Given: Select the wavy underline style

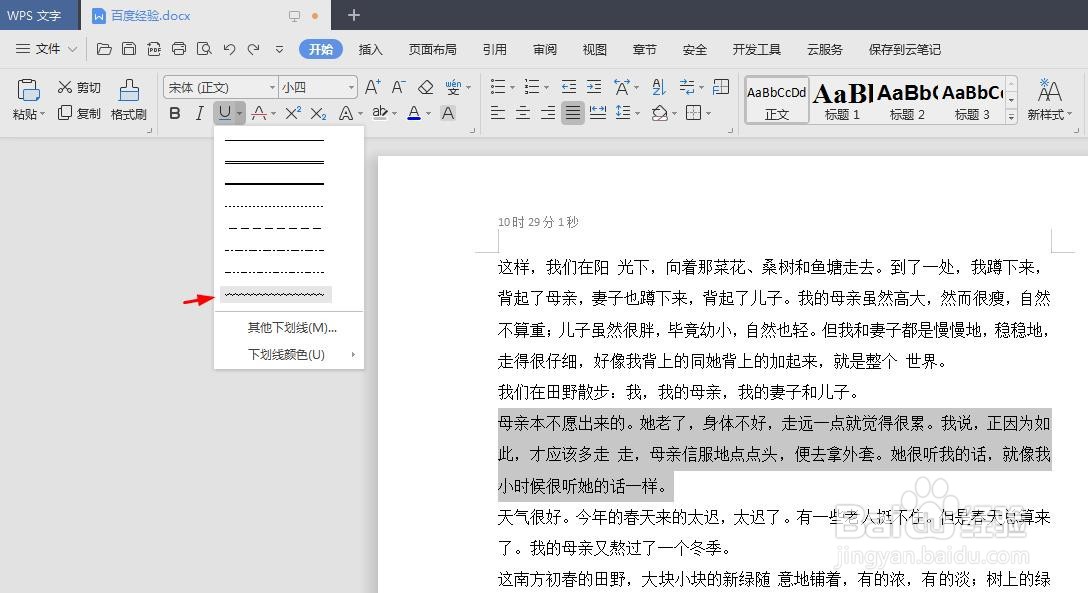Looking at the screenshot, I should pos(275,293).
